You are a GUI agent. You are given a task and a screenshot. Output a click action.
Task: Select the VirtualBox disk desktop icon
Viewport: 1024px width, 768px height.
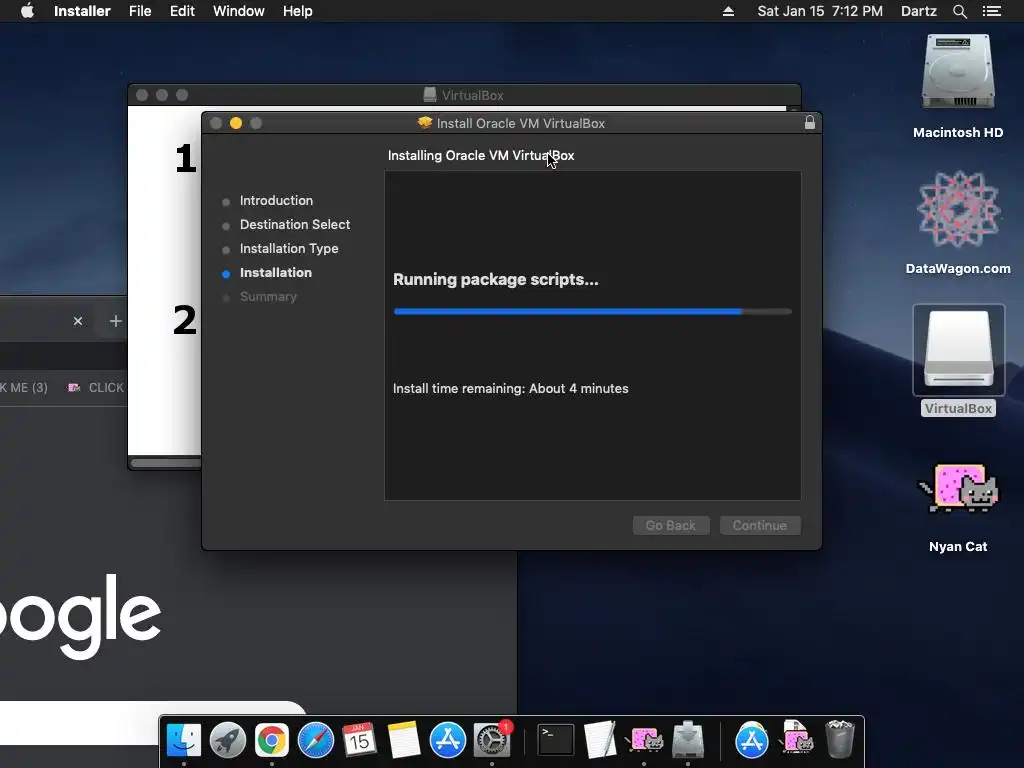(958, 360)
